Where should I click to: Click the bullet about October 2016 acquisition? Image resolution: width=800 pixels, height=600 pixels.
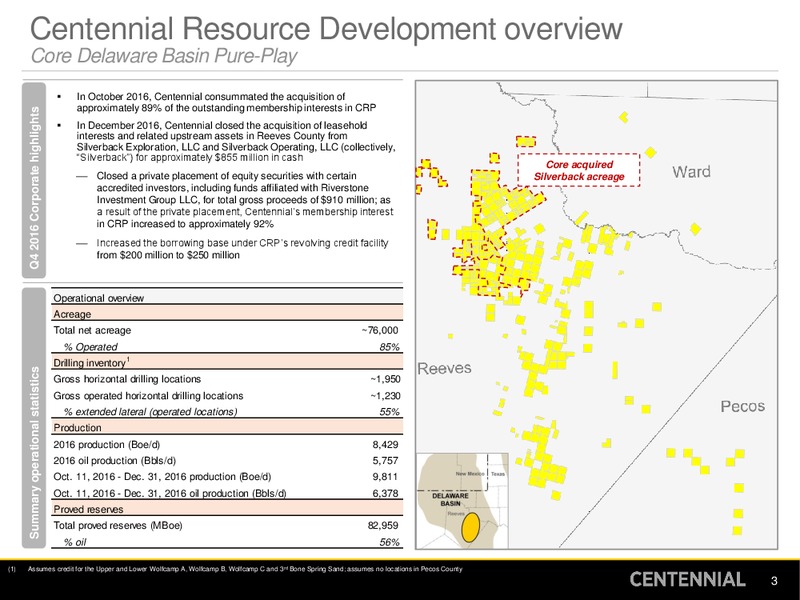[227, 102]
